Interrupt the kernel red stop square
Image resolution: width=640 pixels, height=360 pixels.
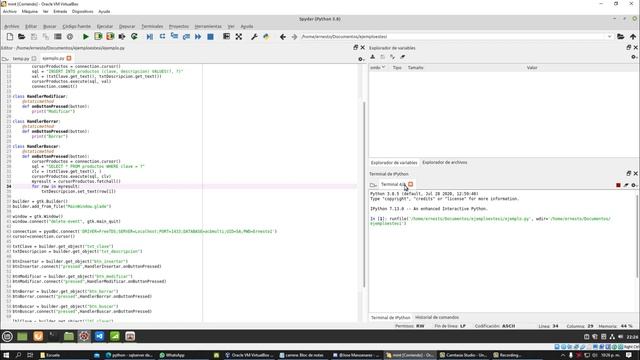click(x=618, y=185)
